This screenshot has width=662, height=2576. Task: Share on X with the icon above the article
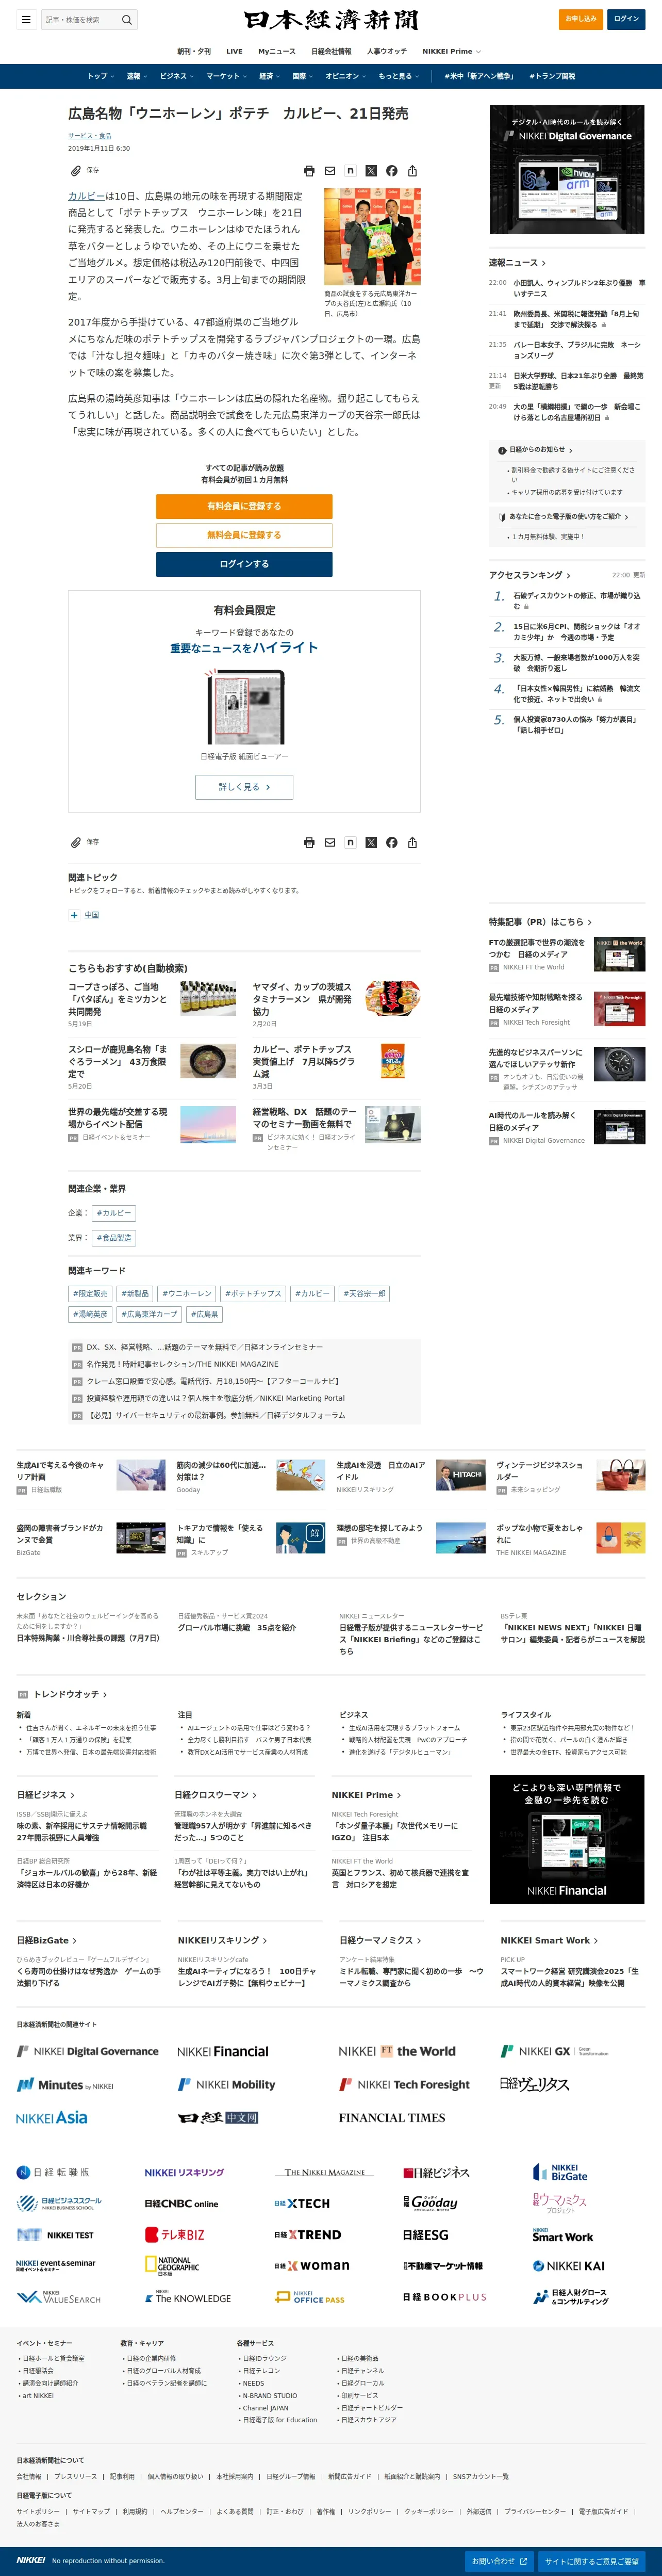(x=371, y=171)
